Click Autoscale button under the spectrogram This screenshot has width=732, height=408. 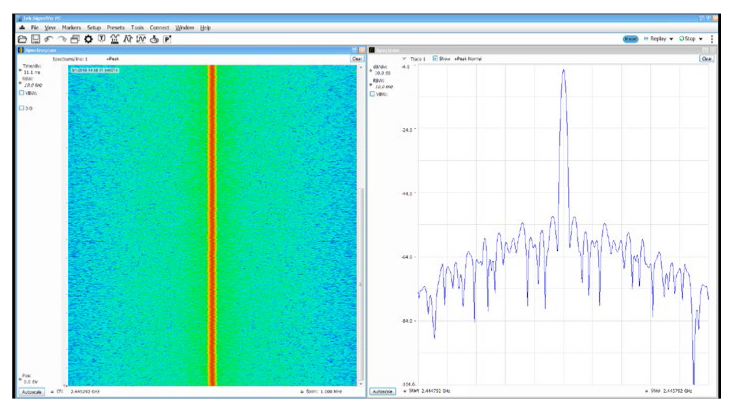tap(32, 391)
